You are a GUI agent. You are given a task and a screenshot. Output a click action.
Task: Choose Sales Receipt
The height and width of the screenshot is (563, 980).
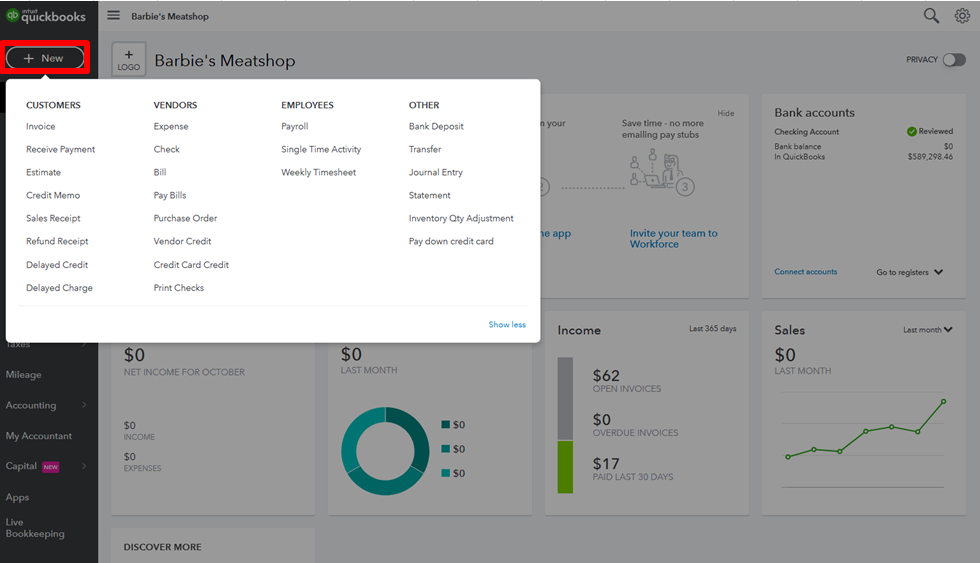pyautogui.click(x=53, y=218)
